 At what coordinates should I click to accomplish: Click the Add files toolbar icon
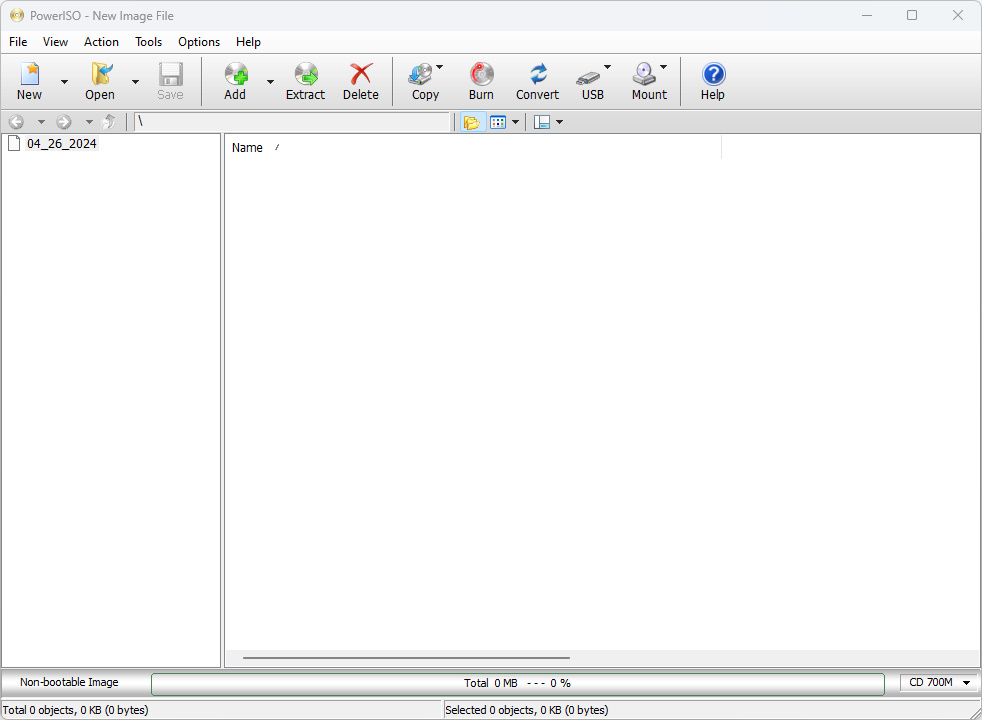pyautogui.click(x=236, y=74)
